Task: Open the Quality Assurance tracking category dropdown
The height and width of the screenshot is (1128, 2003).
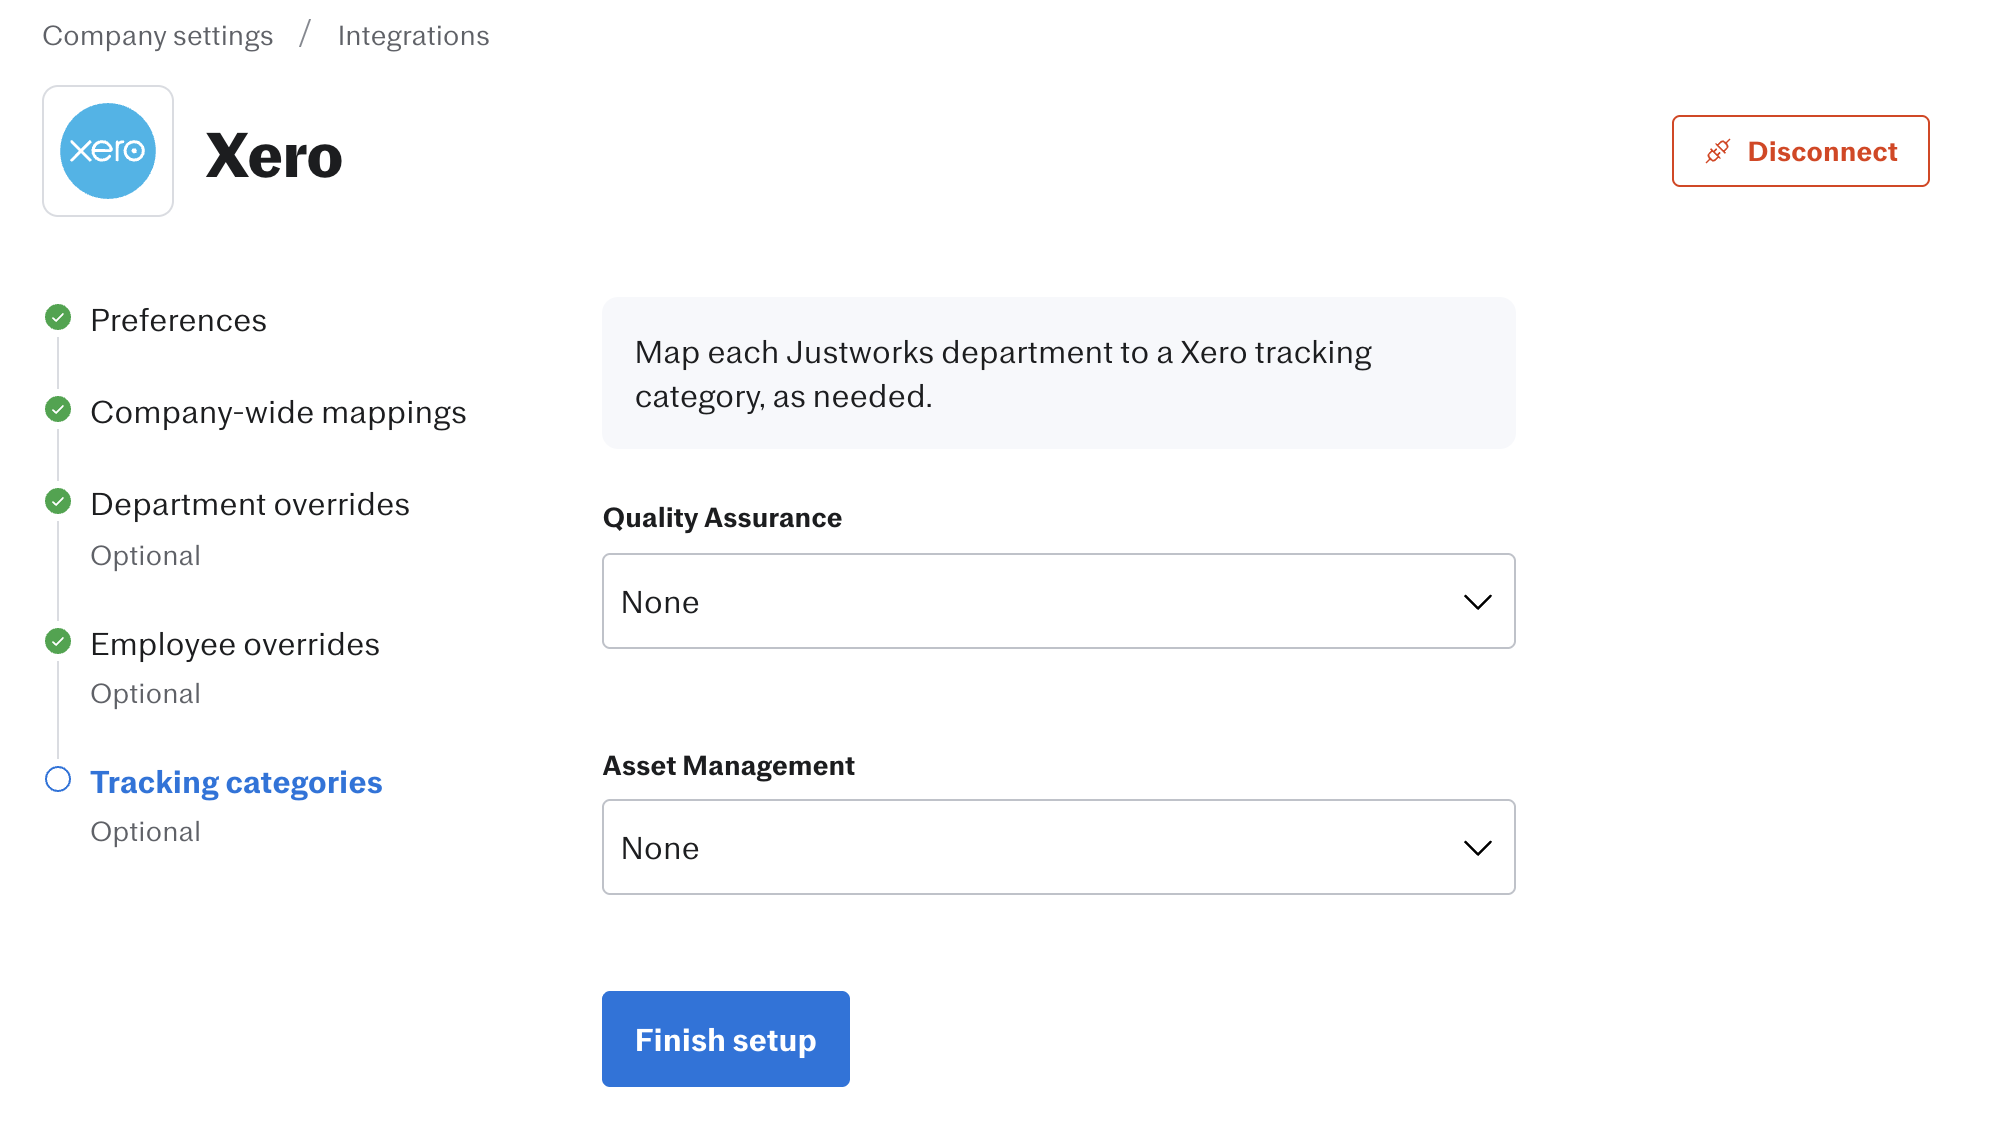Action: click(1059, 601)
